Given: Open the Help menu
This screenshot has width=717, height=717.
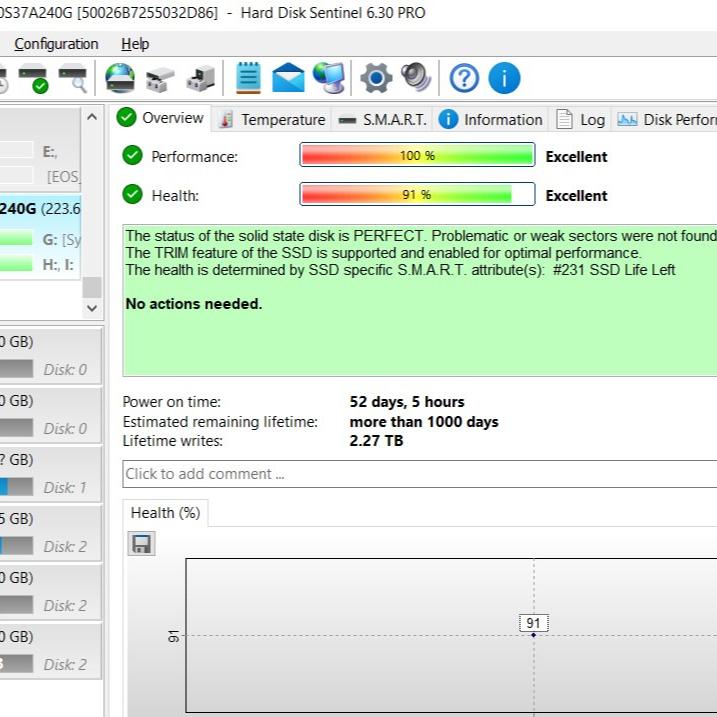Looking at the screenshot, I should 135,44.
